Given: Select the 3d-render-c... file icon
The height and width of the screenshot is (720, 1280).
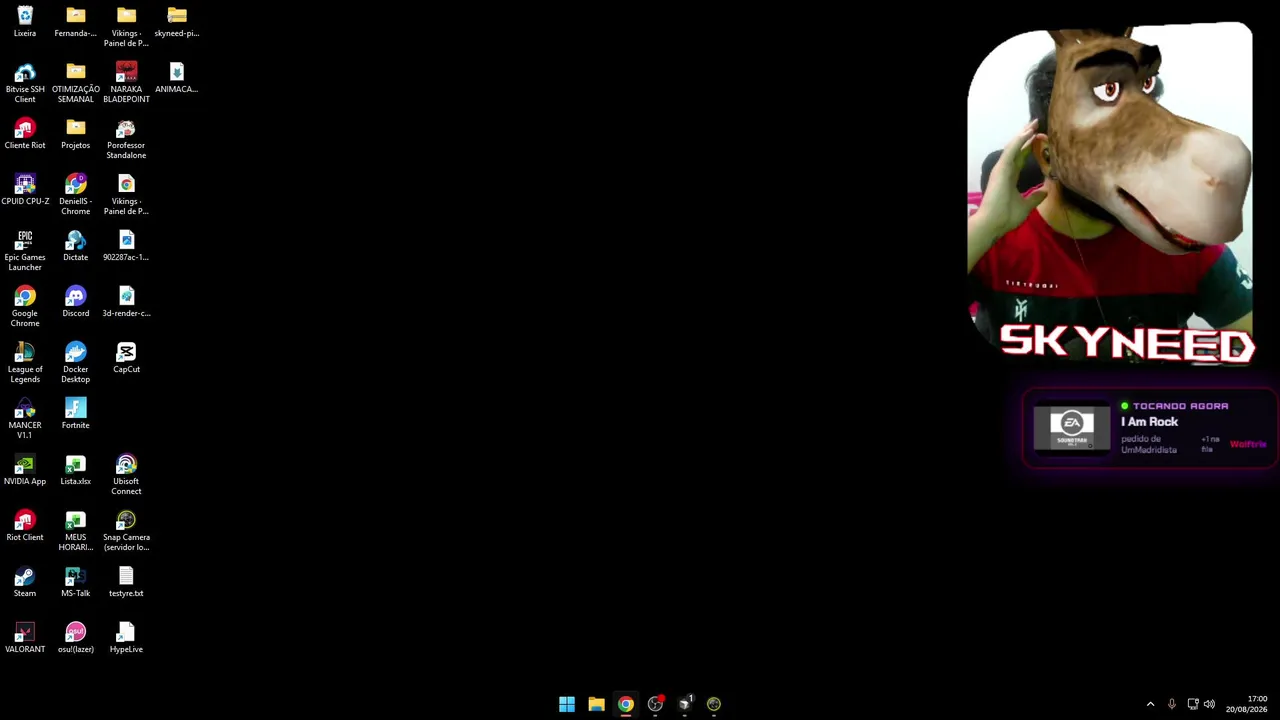Looking at the screenshot, I should tap(126, 303).
